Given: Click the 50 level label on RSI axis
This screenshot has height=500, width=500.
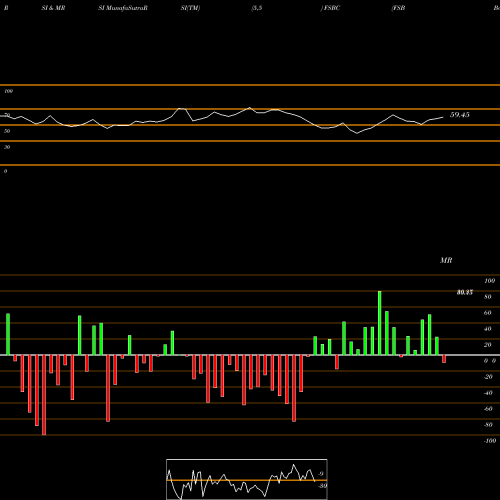Looking at the screenshot, I should [7, 131].
